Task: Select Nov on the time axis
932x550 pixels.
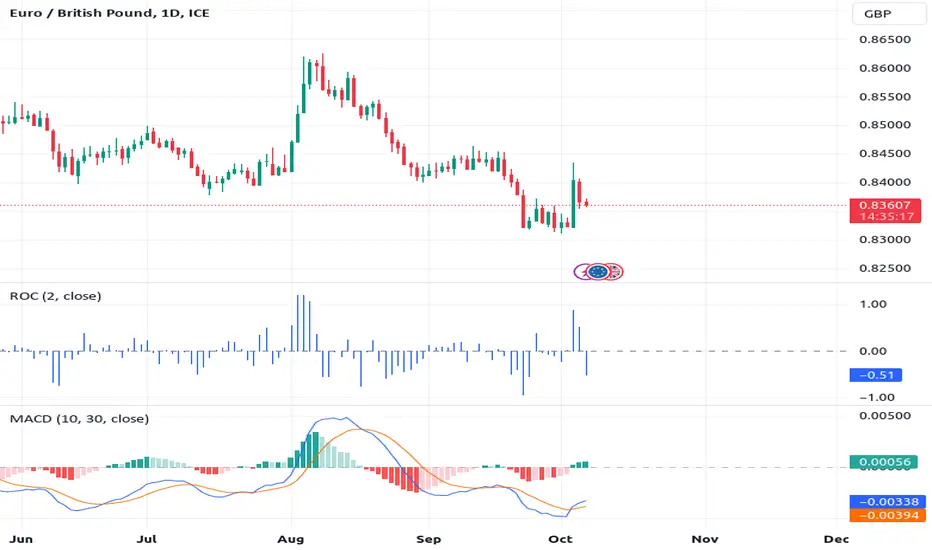Action: point(704,539)
